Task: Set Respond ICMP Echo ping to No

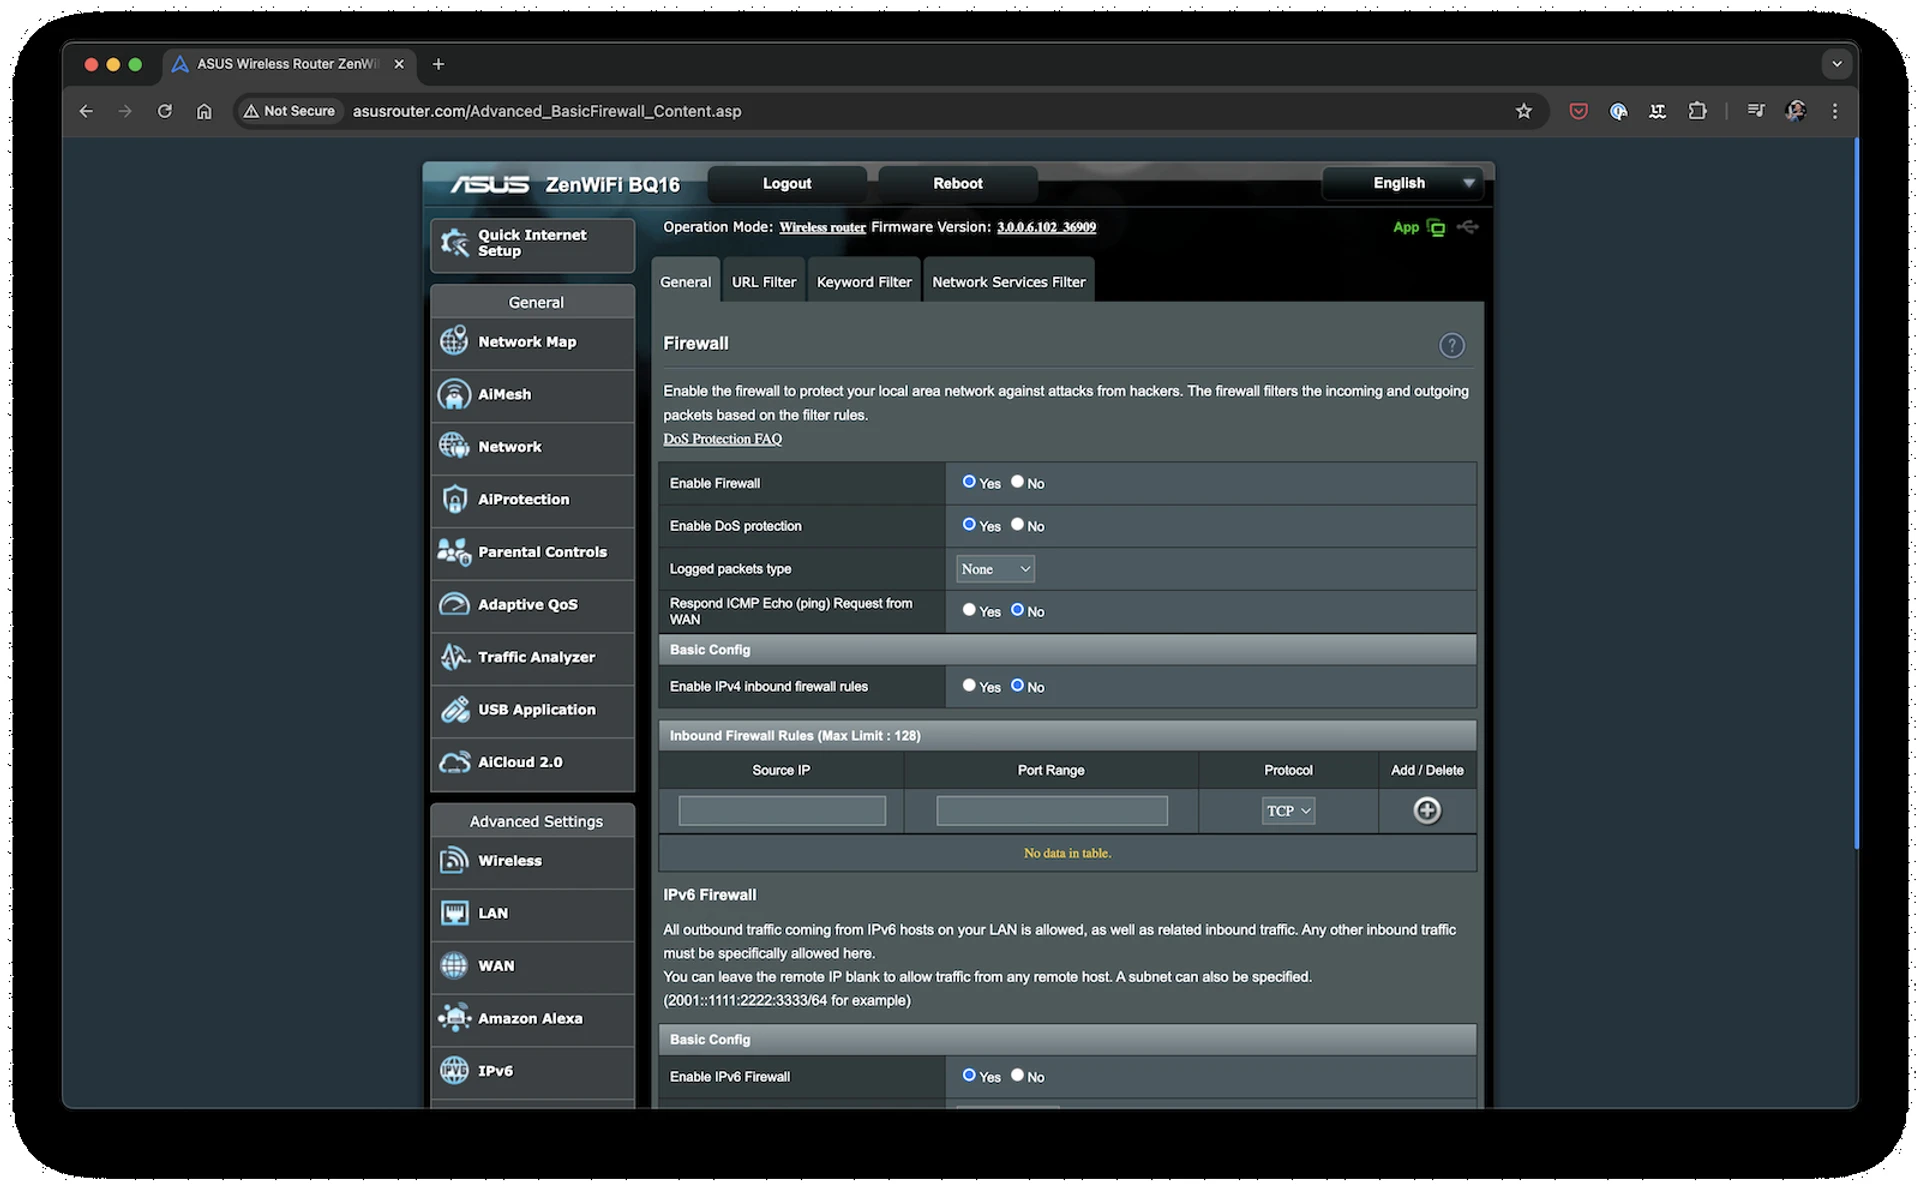Action: (x=1017, y=610)
